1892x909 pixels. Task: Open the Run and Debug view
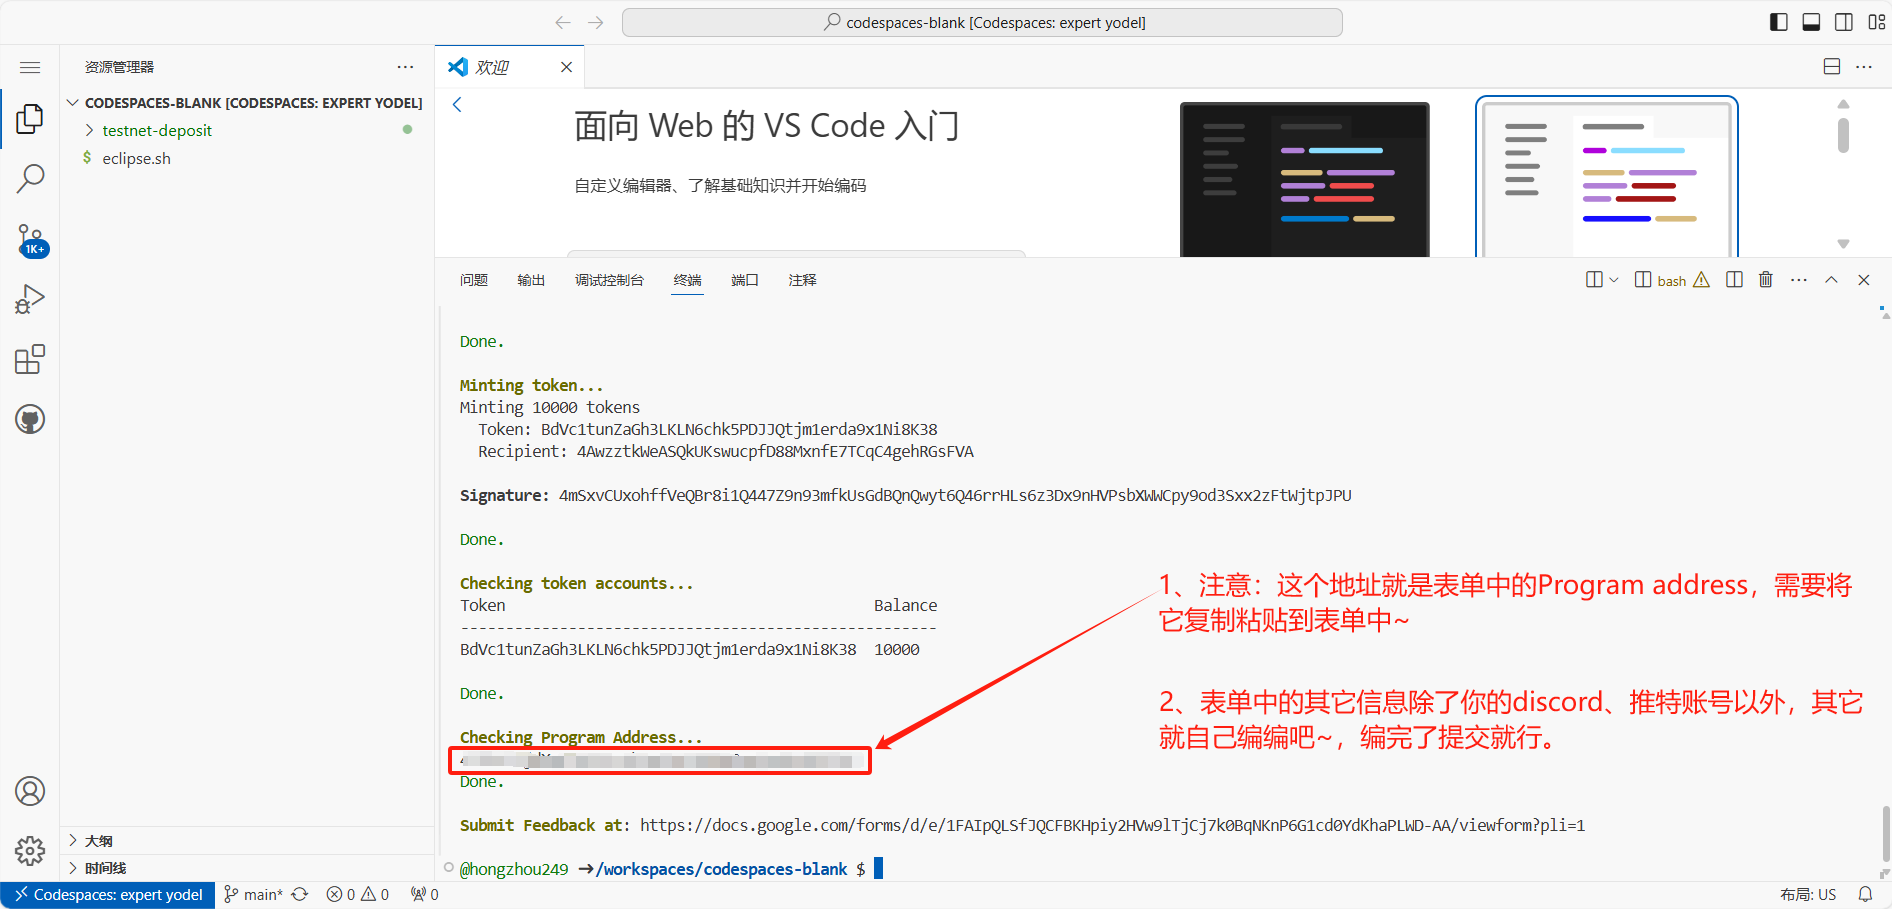[x=30, y=299]
